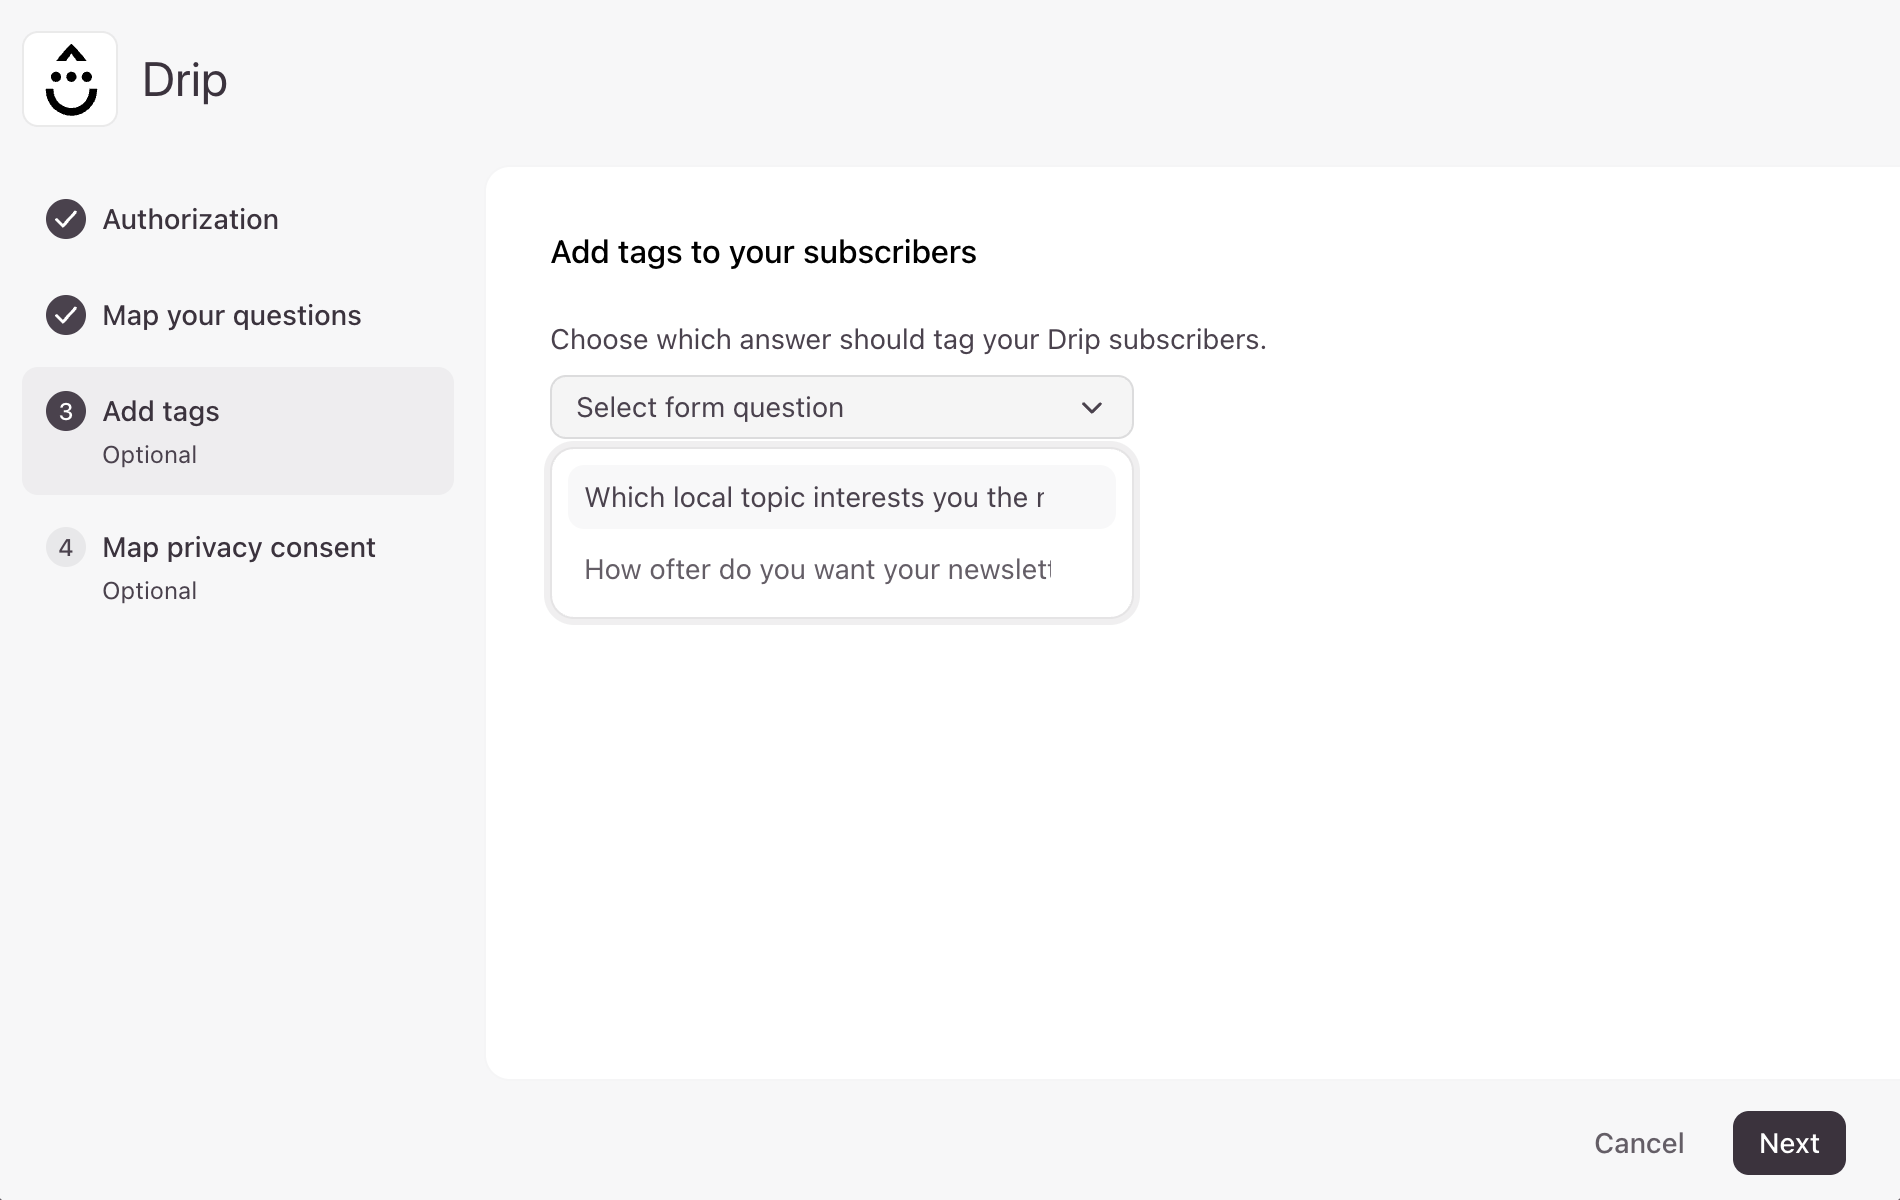Click the Optional label under Add tags
The height and width of the screenshot is (1200, 1900).
[x=149, y=455]
